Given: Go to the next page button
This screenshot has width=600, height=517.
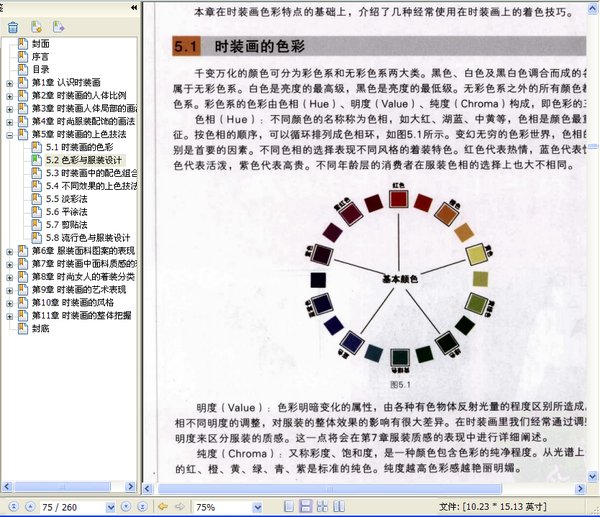Looking at the screenshot, I should tap(126, 507).
